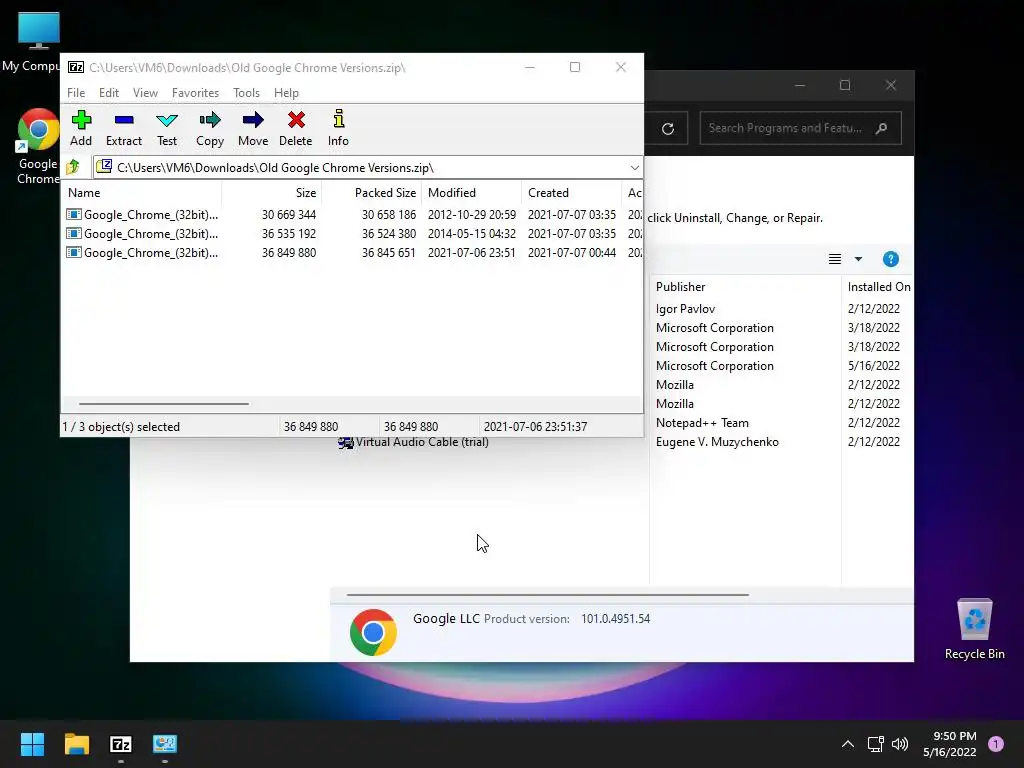1024x768 pixels.
Task: Click the 7-Zip taskbar icon
Action: pos(121,744)
